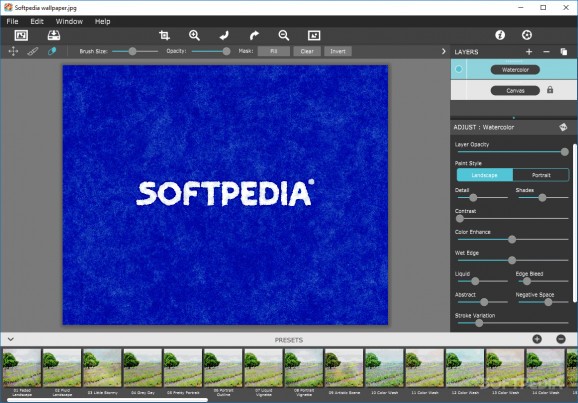Click the save image icon
578x403 pixels.
pos(54,35)
